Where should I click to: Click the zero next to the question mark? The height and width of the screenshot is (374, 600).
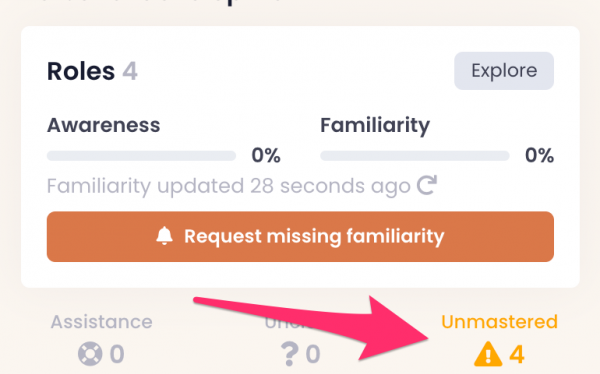click(x=313, y=354)
